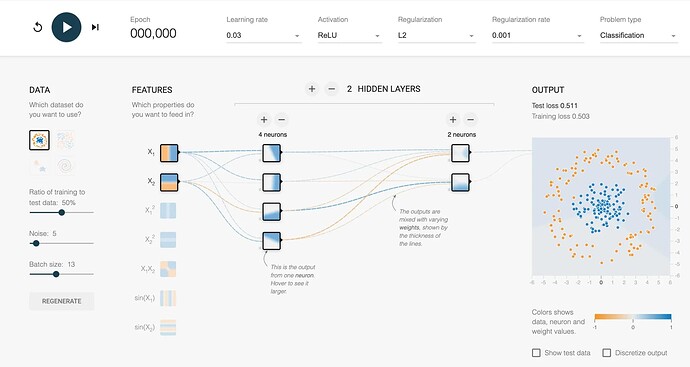Click the OUTPUT heading
Image resolution: width=690 pixels, height=367 pixels.
[x=548, y=90]
